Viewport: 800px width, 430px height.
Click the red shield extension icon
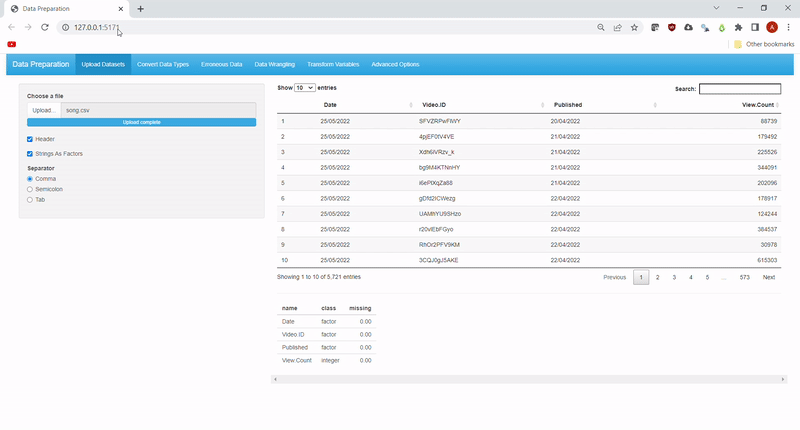click(x=671, y=28)
